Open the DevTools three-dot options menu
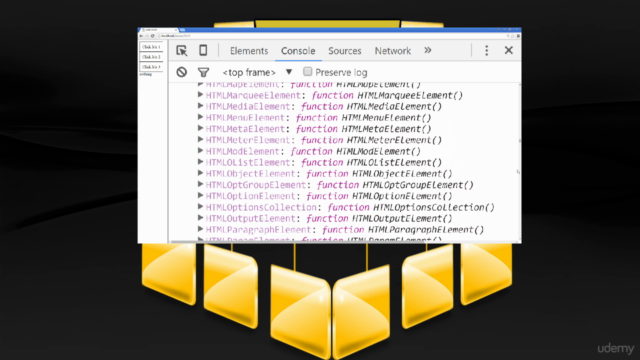This screenshot has height=360, width=640. (x=486, y=50)
